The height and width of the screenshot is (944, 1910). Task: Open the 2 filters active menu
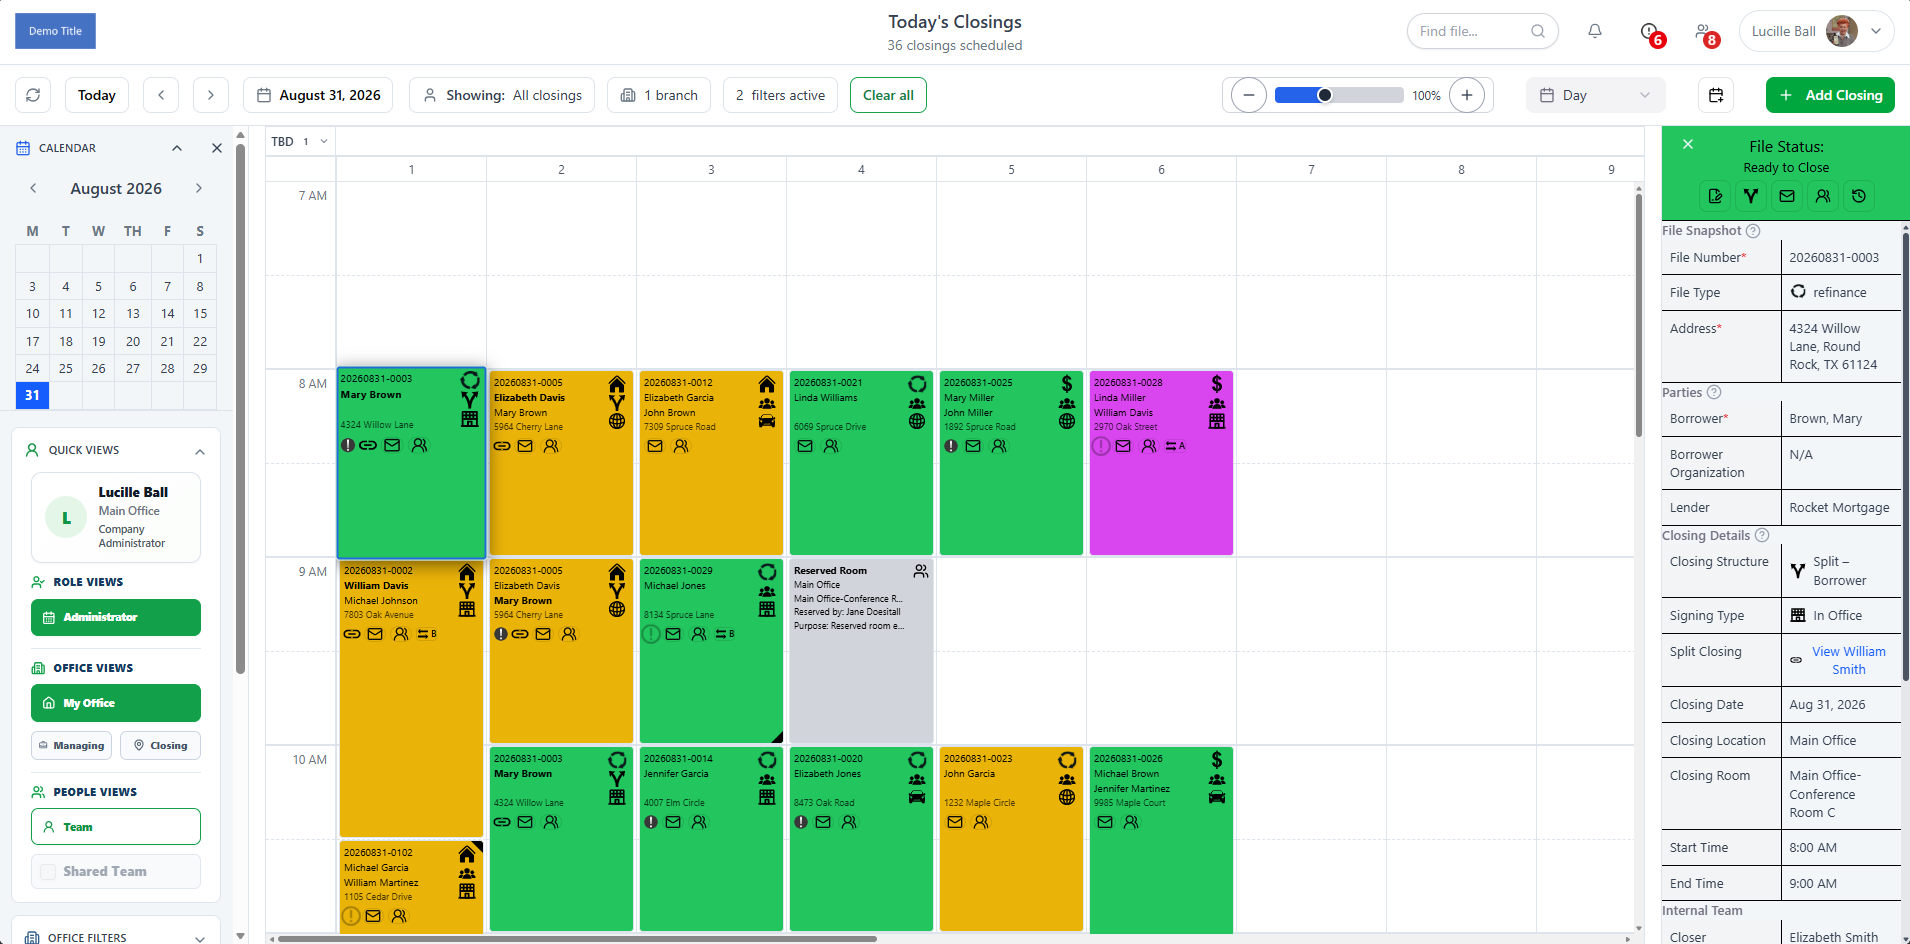point(780,95)
